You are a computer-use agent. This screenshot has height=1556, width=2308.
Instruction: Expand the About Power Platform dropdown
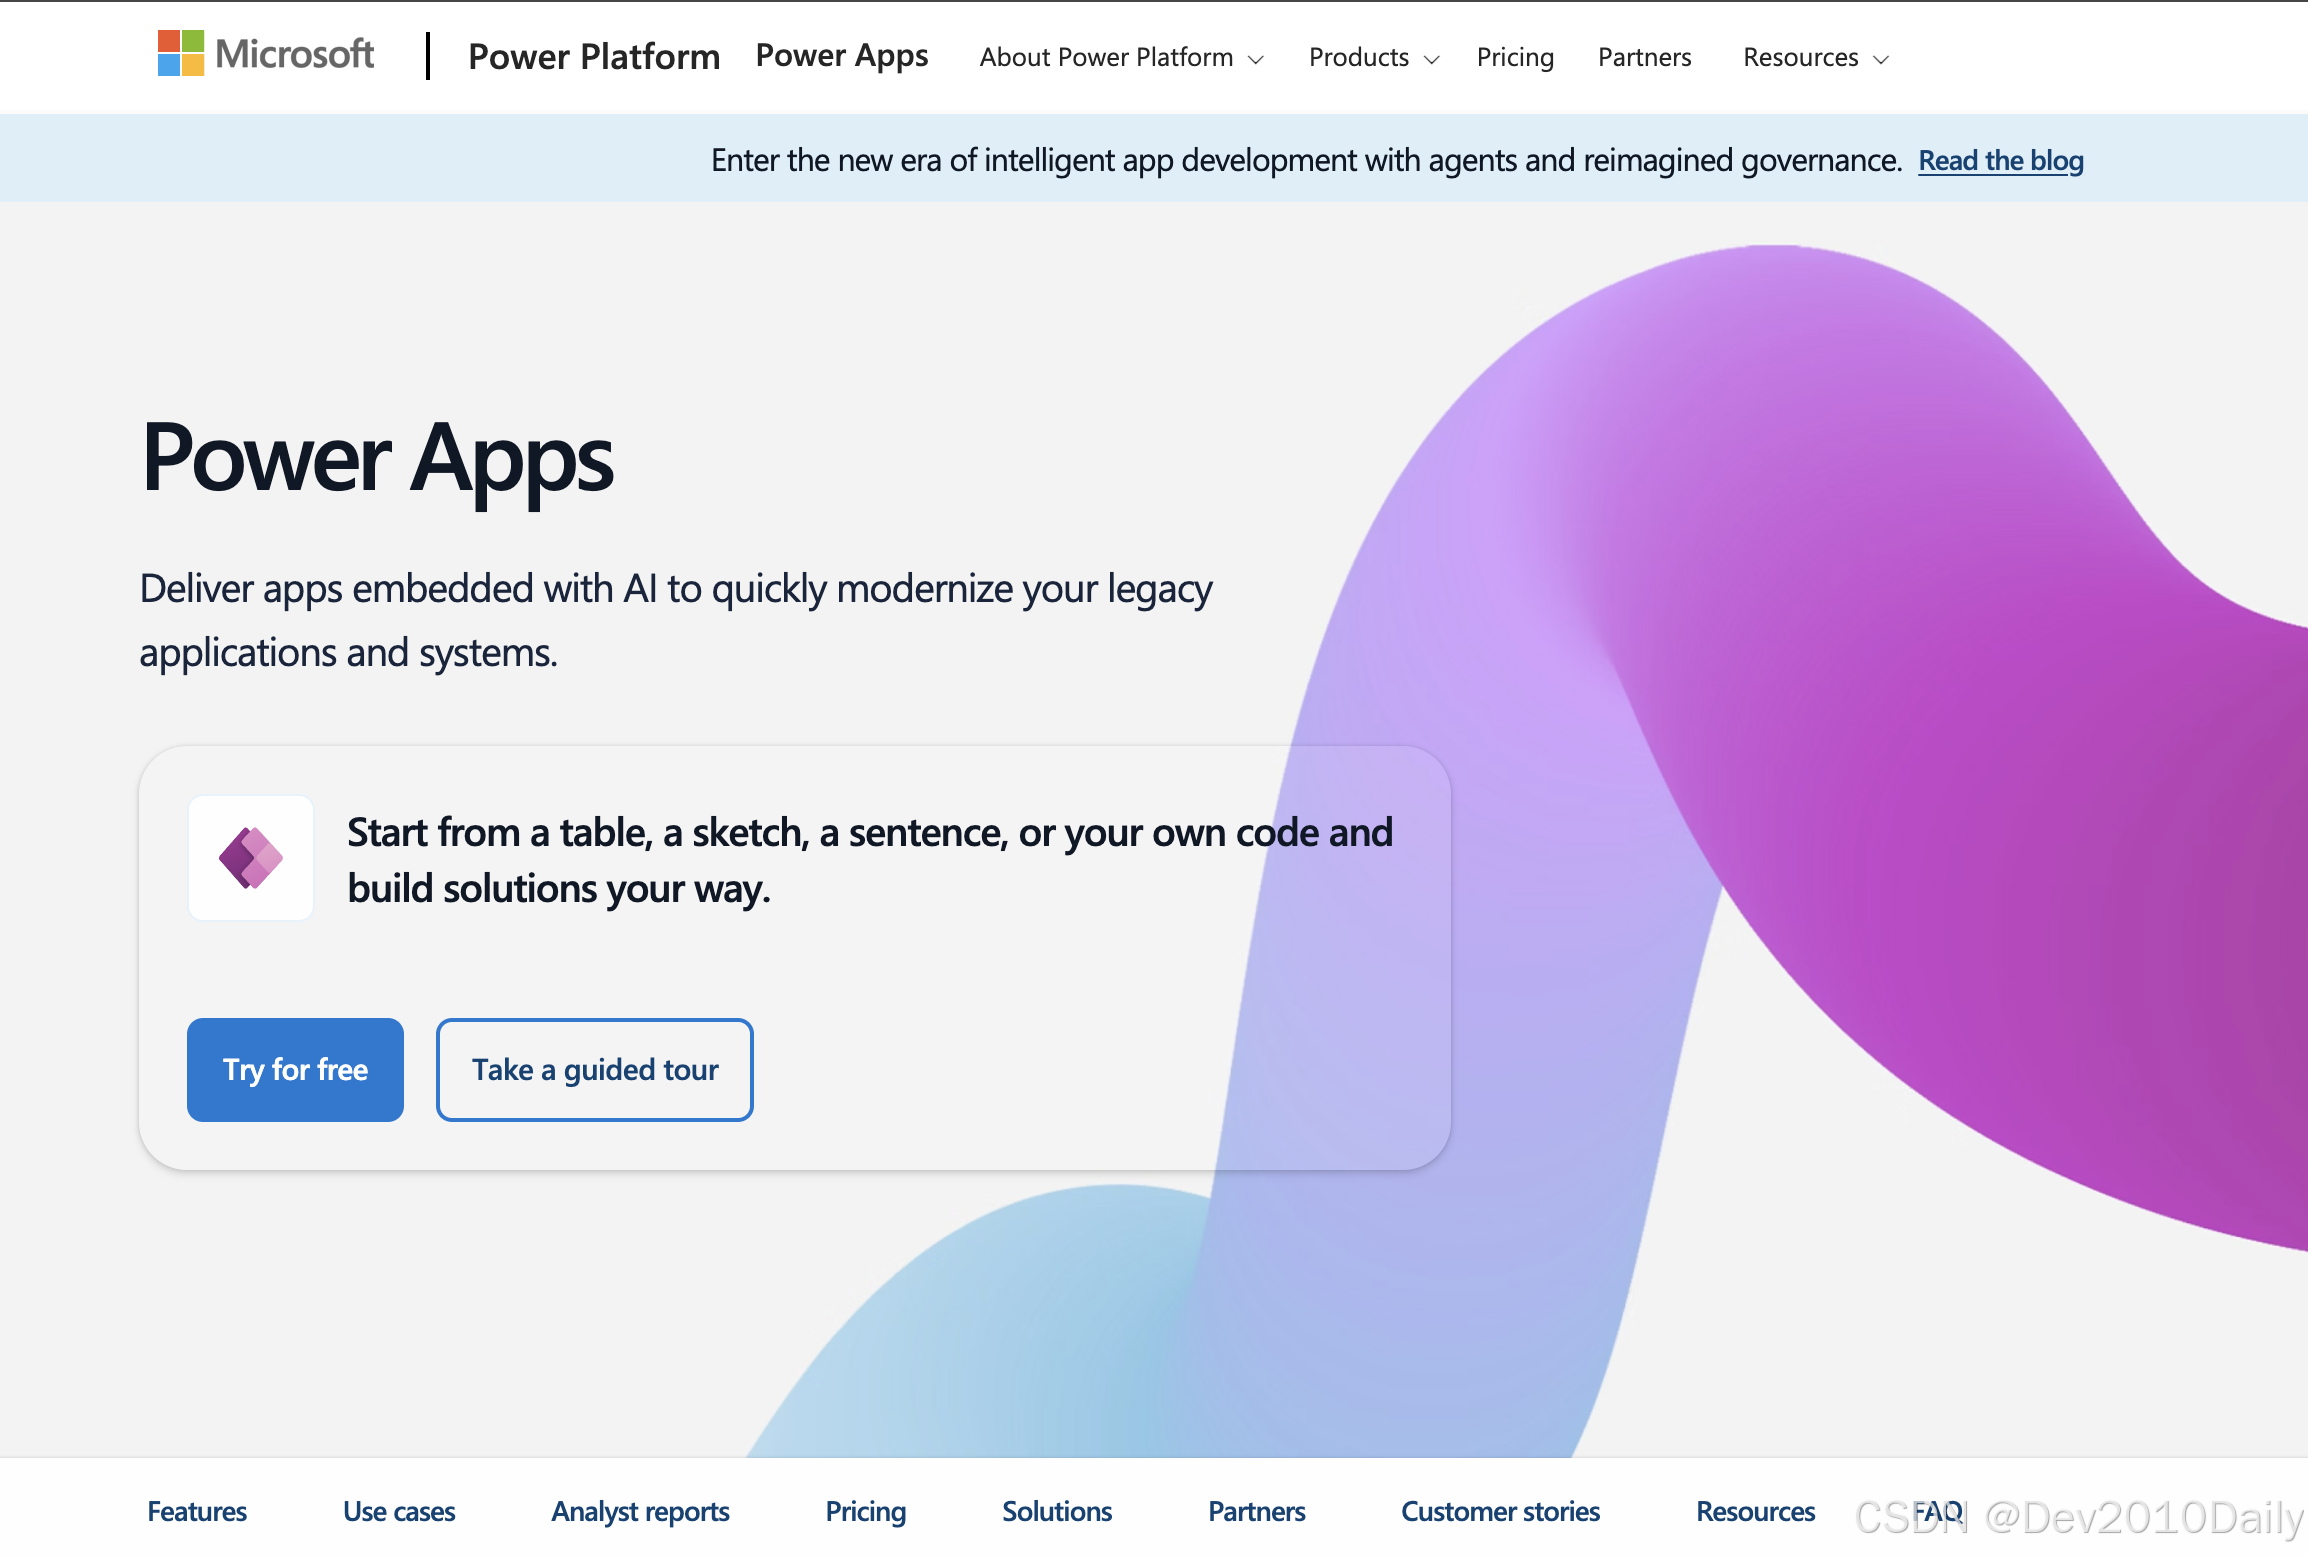[x=1122, y=58]
